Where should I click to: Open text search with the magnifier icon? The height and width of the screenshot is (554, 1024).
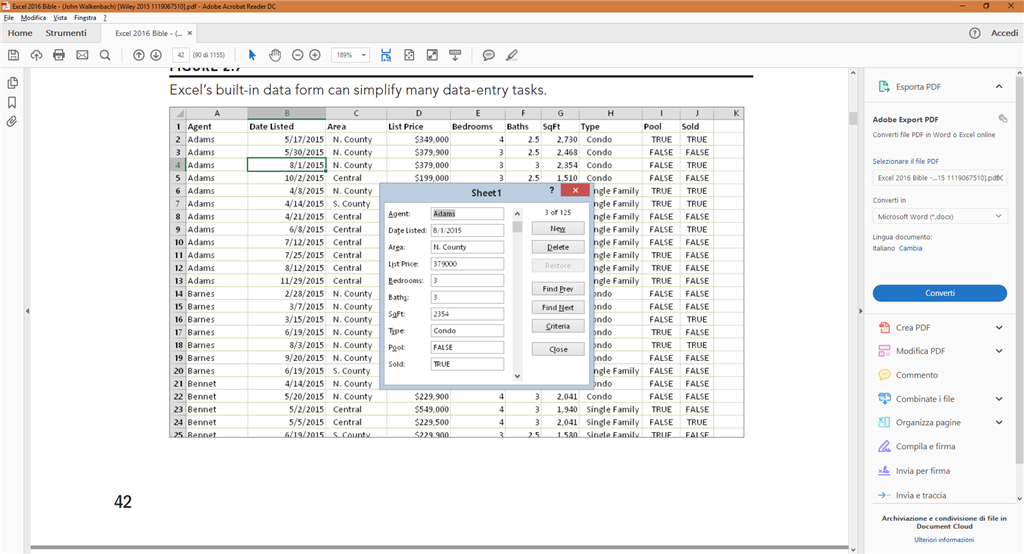pos(104,56)
